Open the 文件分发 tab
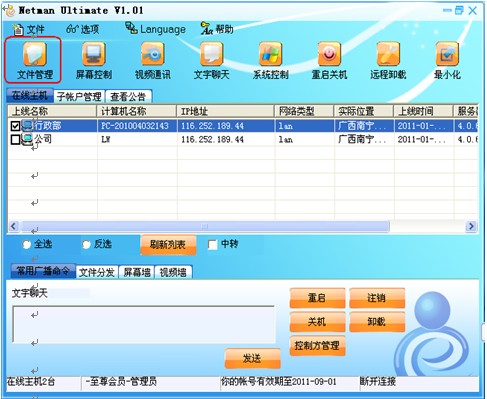Image resolution: width=487 pixels, height=399 pixels. tap(97, 272)
